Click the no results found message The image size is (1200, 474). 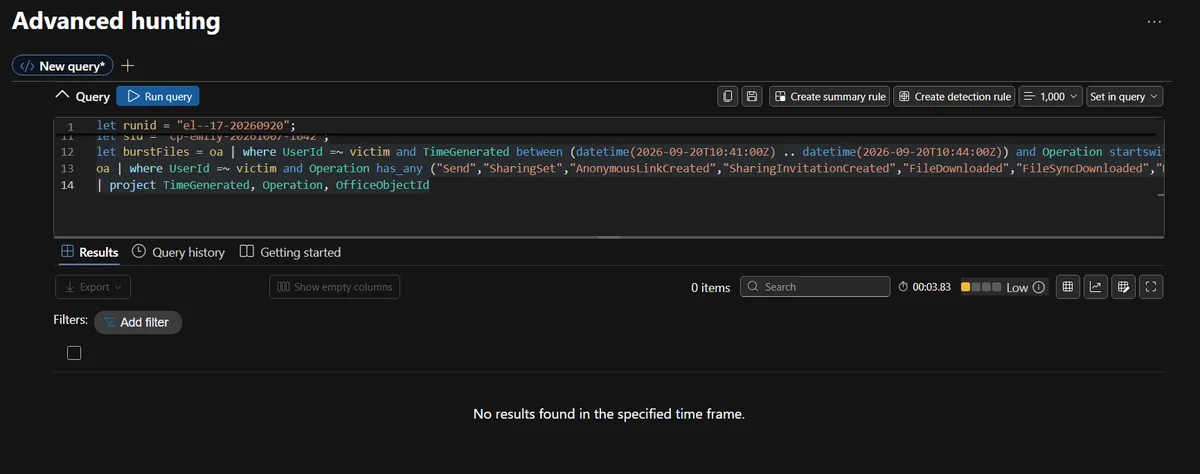point(609,413)
